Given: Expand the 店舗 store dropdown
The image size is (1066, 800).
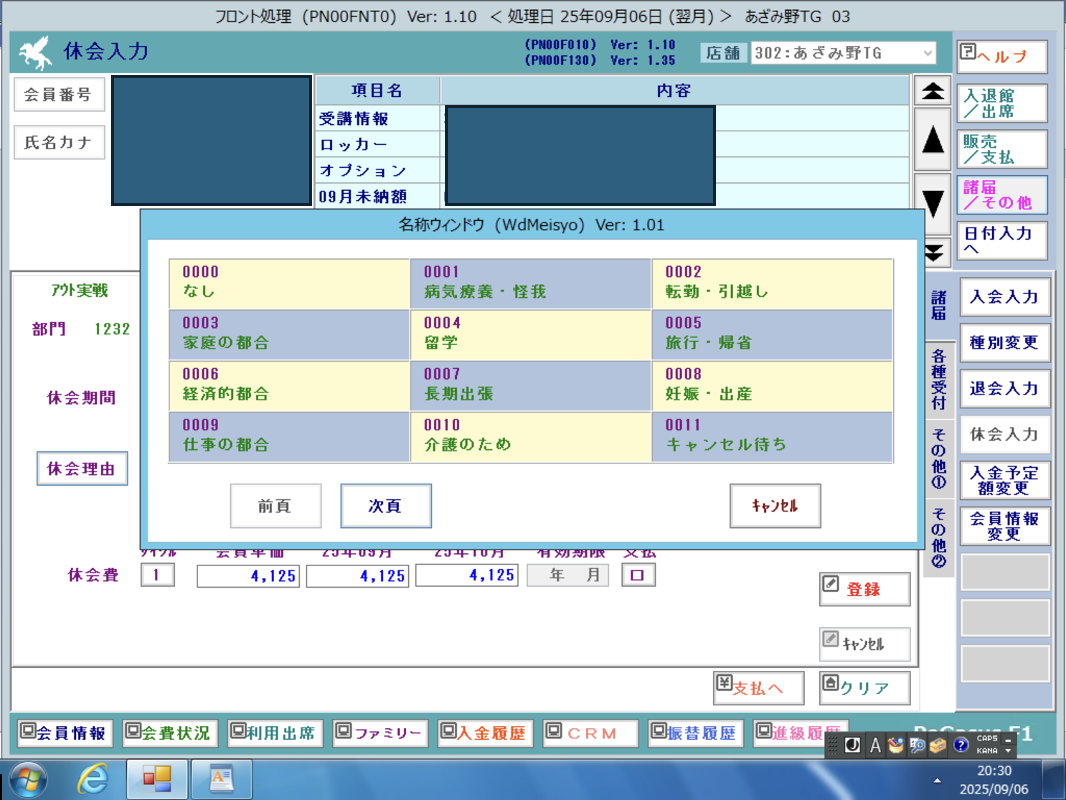Looking at the screenshot, I should [x=928, y=53].
